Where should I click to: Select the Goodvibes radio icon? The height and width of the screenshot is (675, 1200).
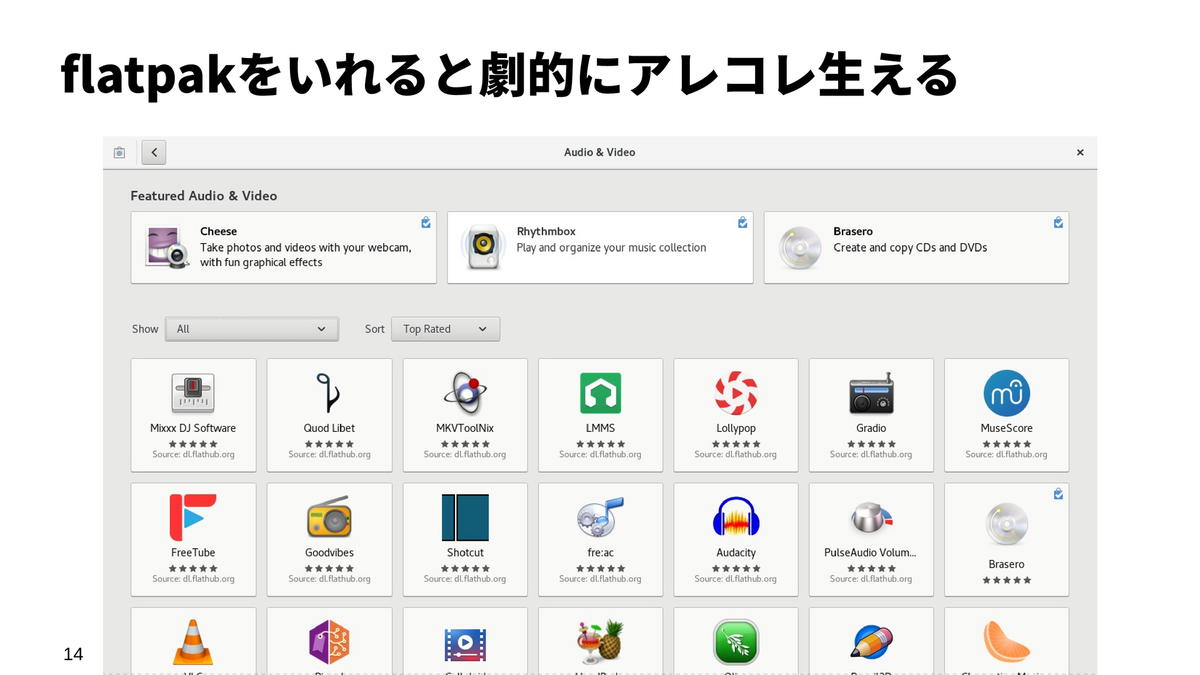coord(329,517)
